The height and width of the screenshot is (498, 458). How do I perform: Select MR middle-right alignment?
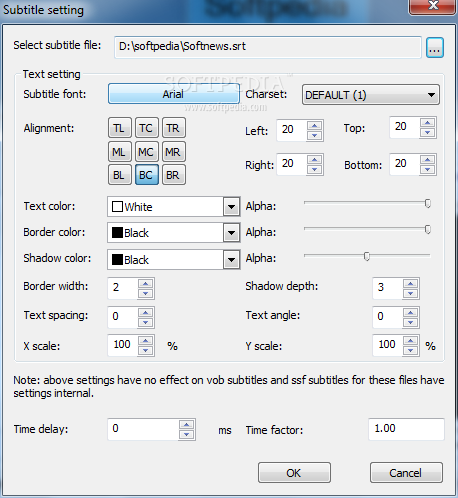pyautogui.click(x=174, y=152)
